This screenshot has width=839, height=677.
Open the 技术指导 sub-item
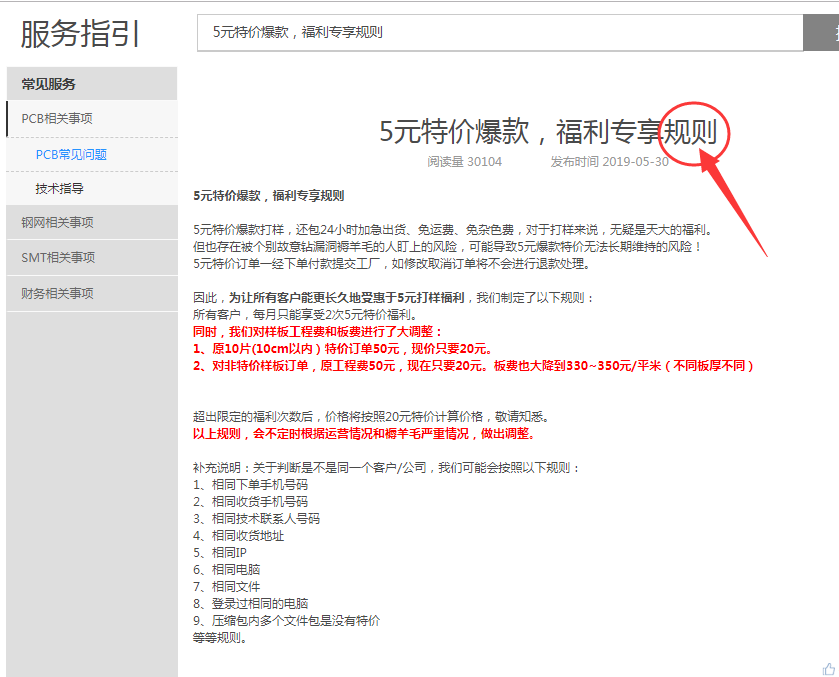[60, 188]
